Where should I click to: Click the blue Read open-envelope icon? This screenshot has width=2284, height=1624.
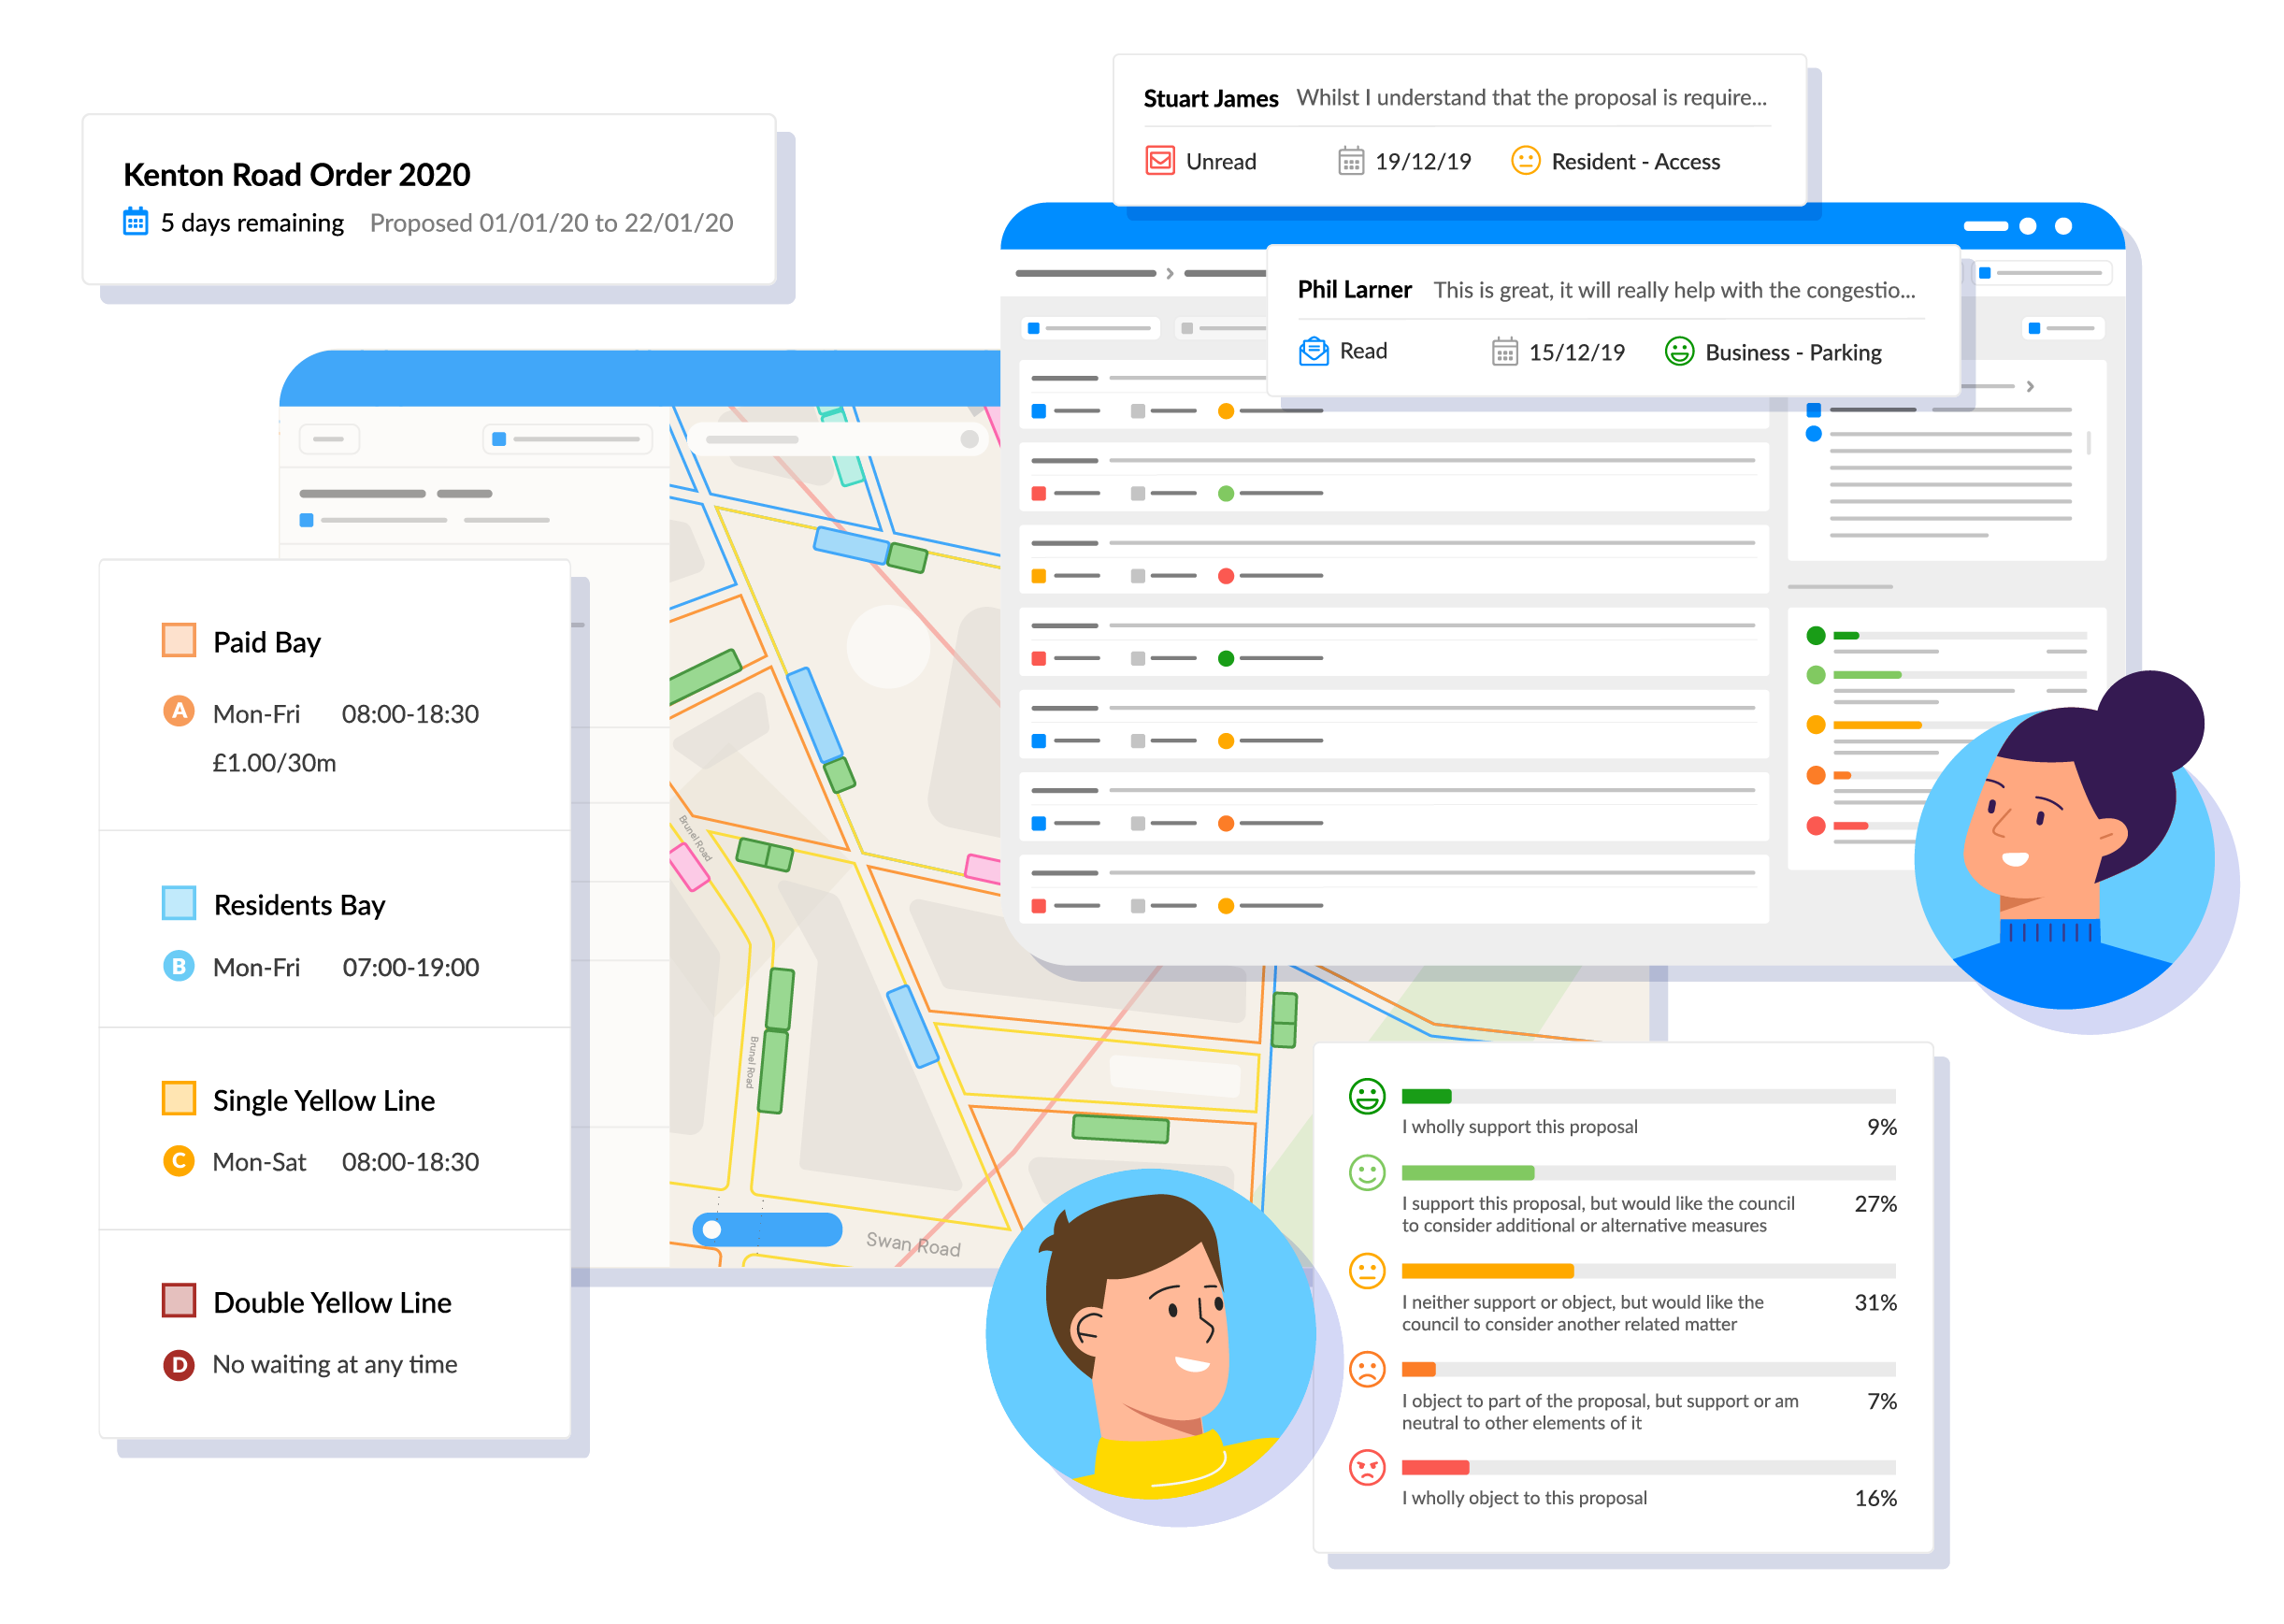pyautogui.click(x=1313, y=351)
